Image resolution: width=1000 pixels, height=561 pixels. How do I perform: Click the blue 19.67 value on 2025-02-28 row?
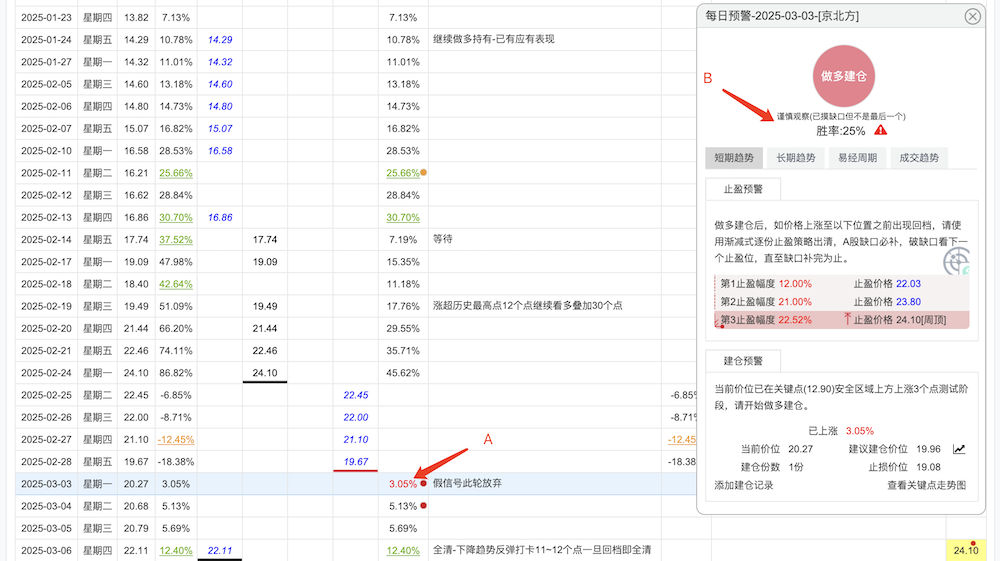[356, 462]
